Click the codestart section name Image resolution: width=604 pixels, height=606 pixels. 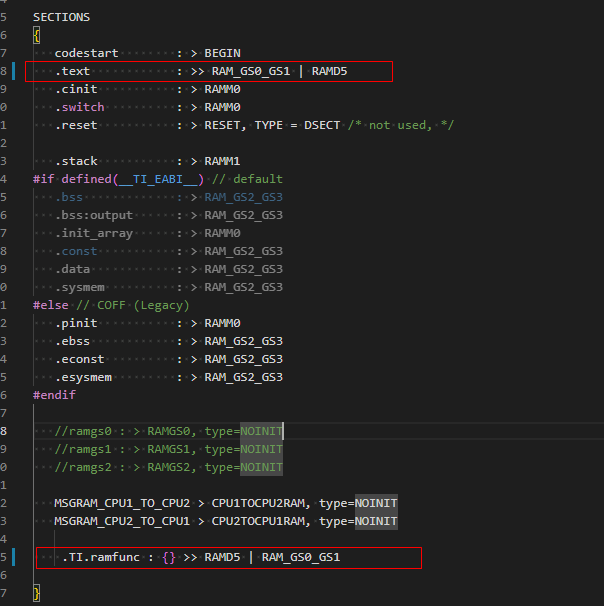click(86, 53)
